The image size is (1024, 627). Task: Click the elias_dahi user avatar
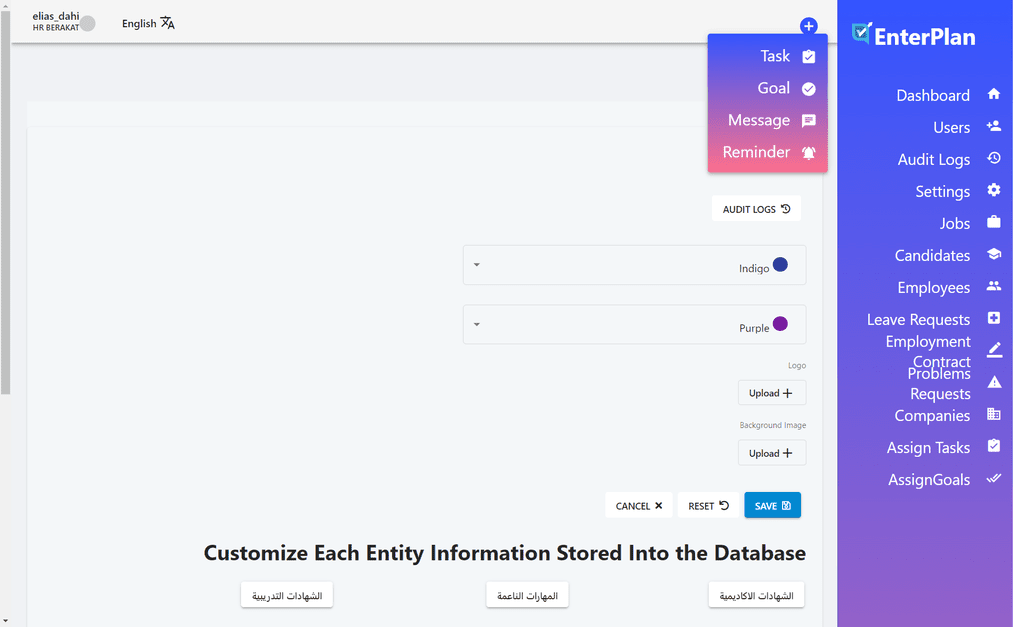[x=88, y=23]
